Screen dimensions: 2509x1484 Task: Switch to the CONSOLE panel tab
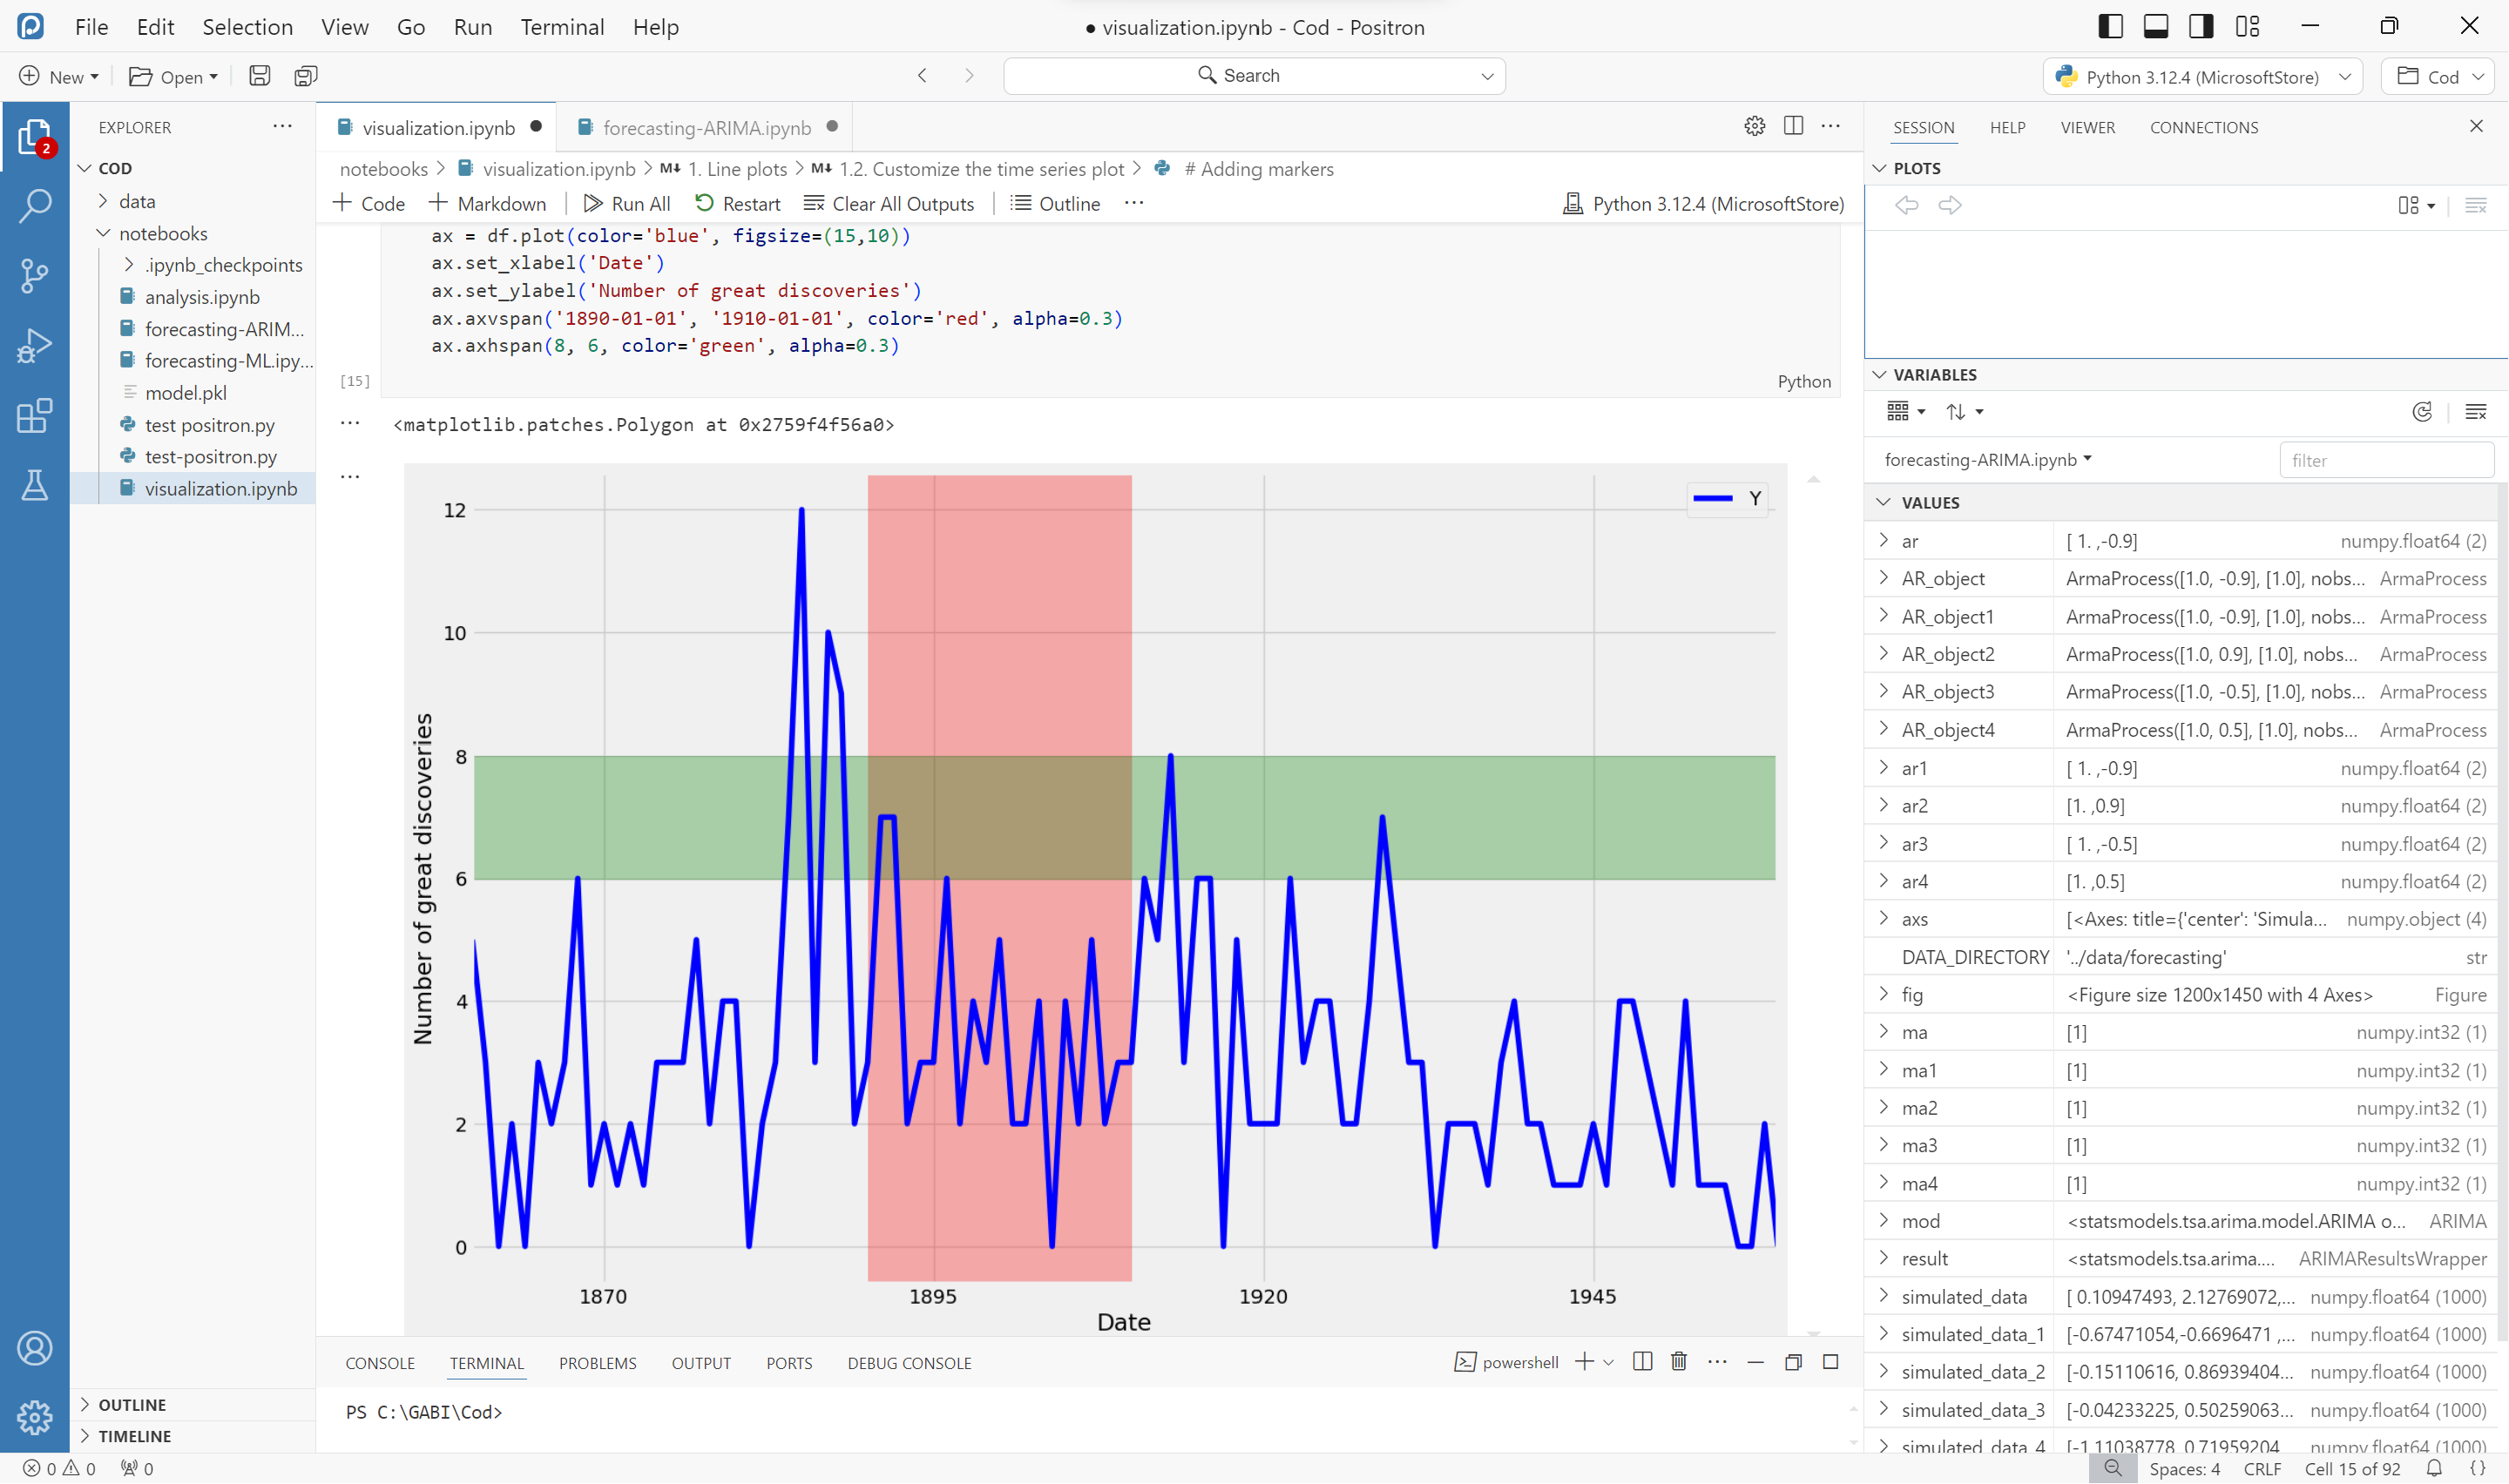click(380, 1364)
